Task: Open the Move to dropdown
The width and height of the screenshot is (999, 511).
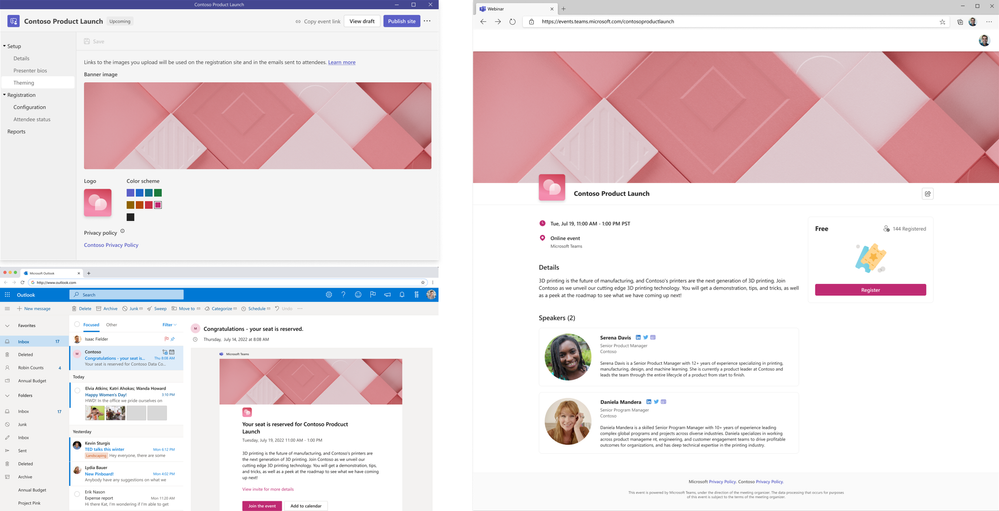Action: coord(186,308)
